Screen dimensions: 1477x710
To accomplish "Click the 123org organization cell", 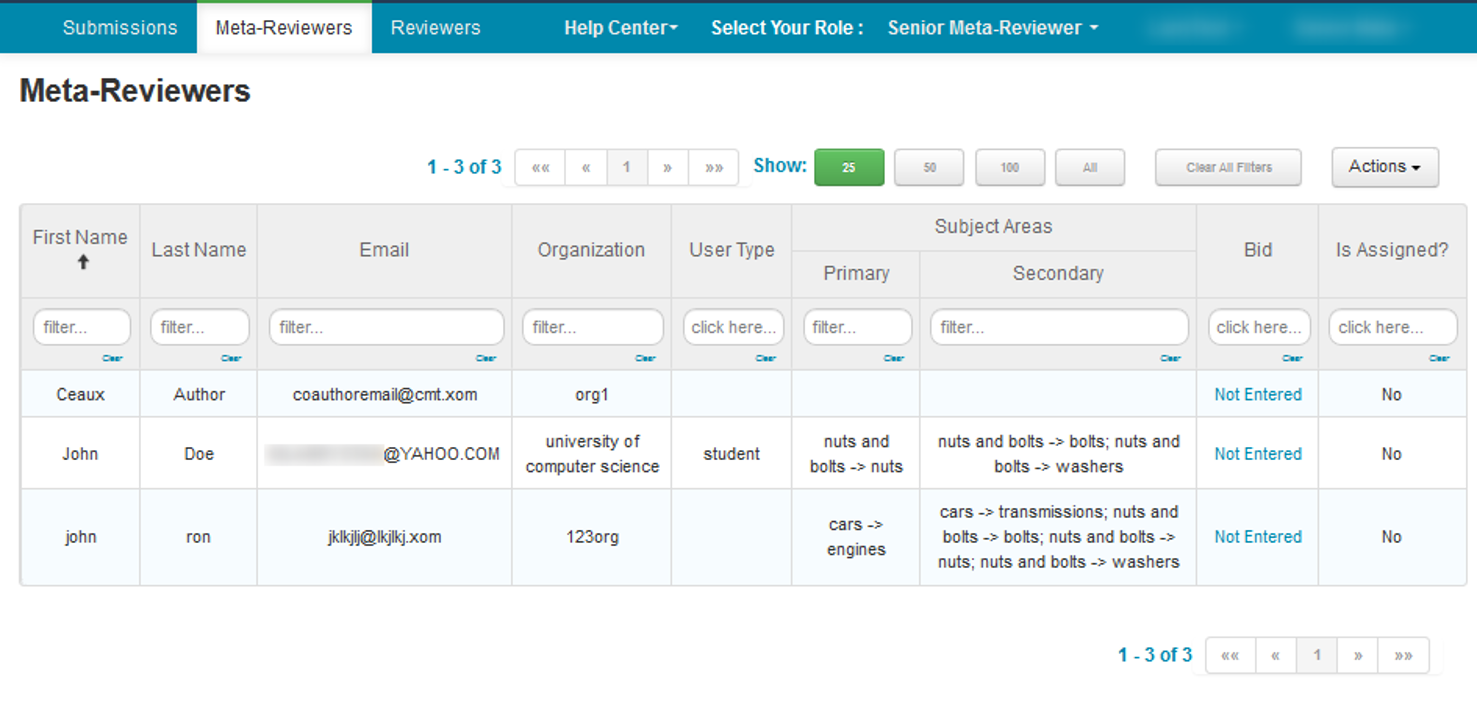I will [592, 537].
